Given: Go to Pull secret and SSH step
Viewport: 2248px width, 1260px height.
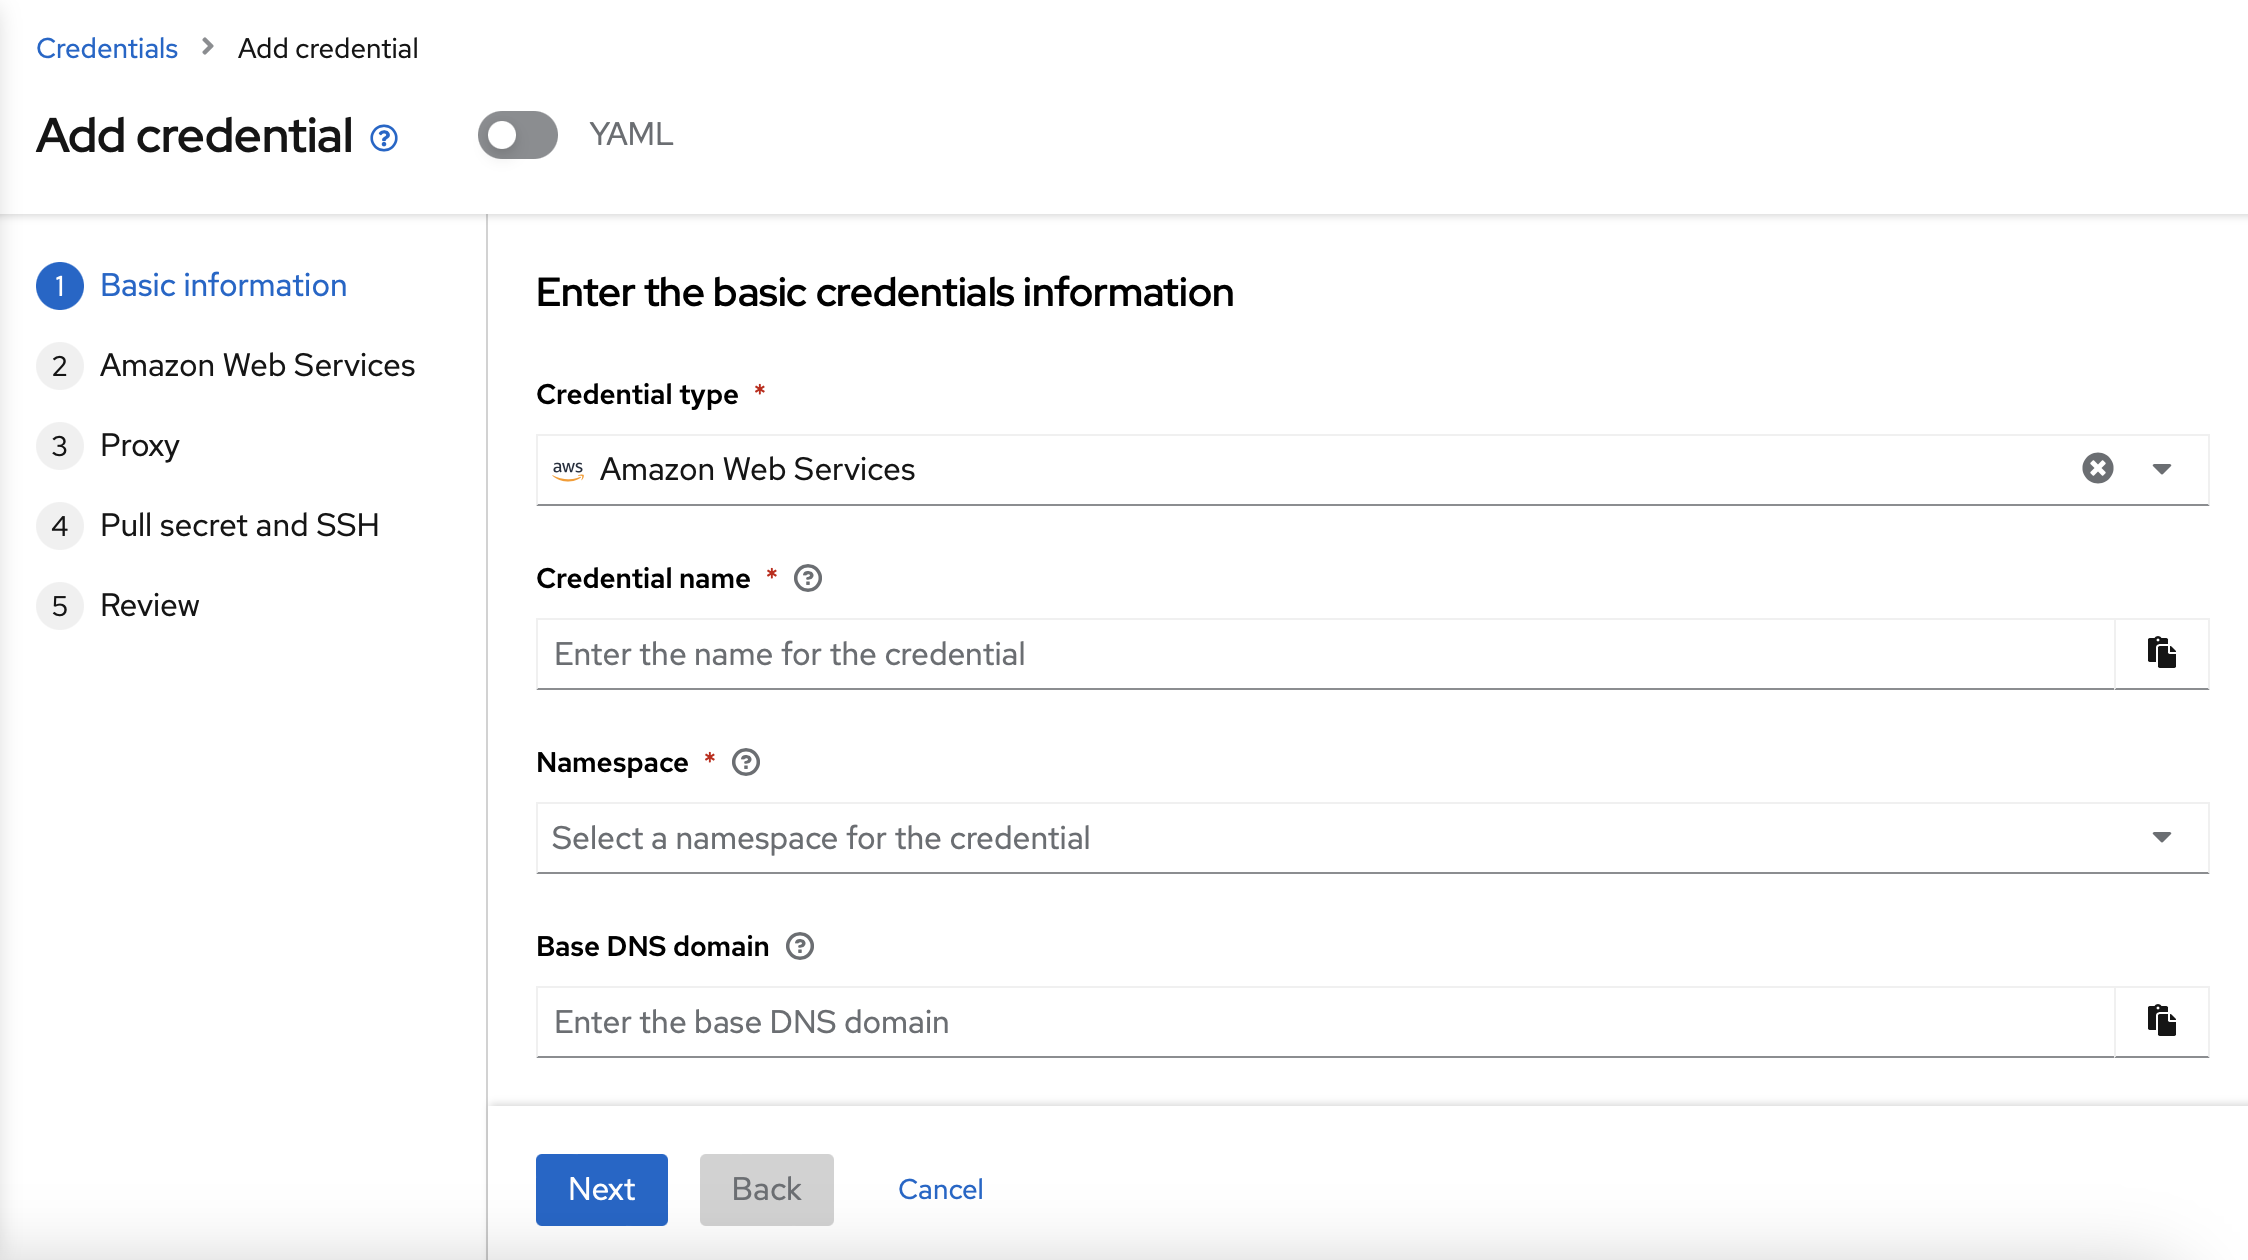Looking at the screenshot, I should pyautogui.click(x=240, y=526).
